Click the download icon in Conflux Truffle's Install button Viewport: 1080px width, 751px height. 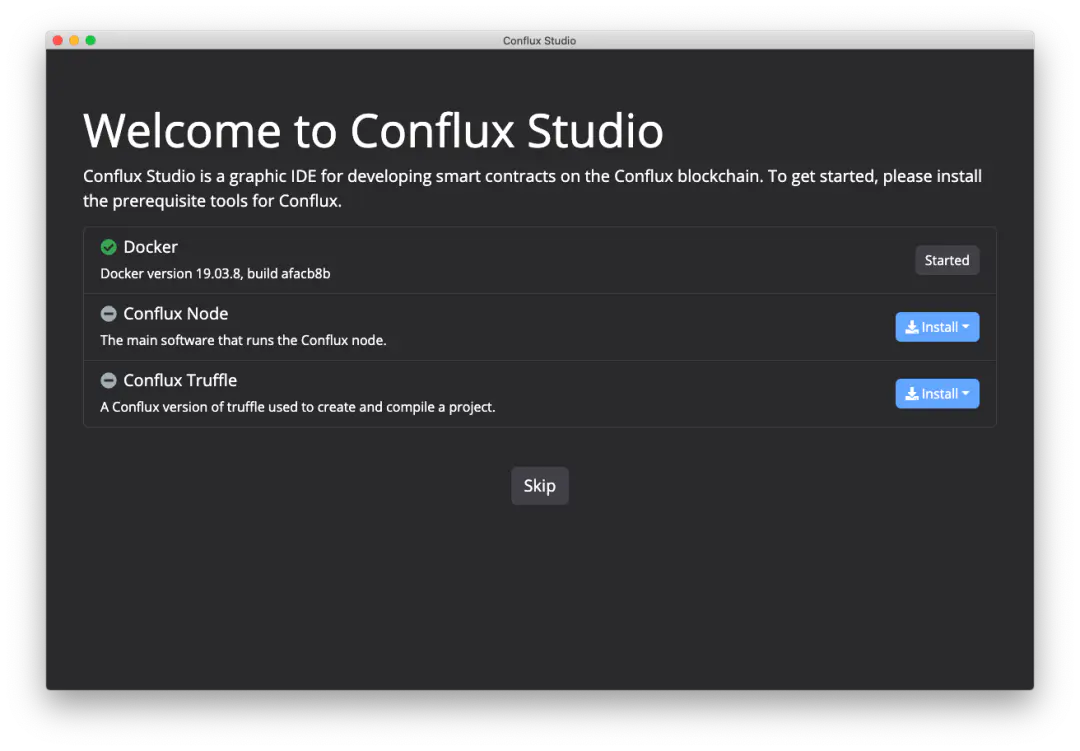[x=911, y=394]
